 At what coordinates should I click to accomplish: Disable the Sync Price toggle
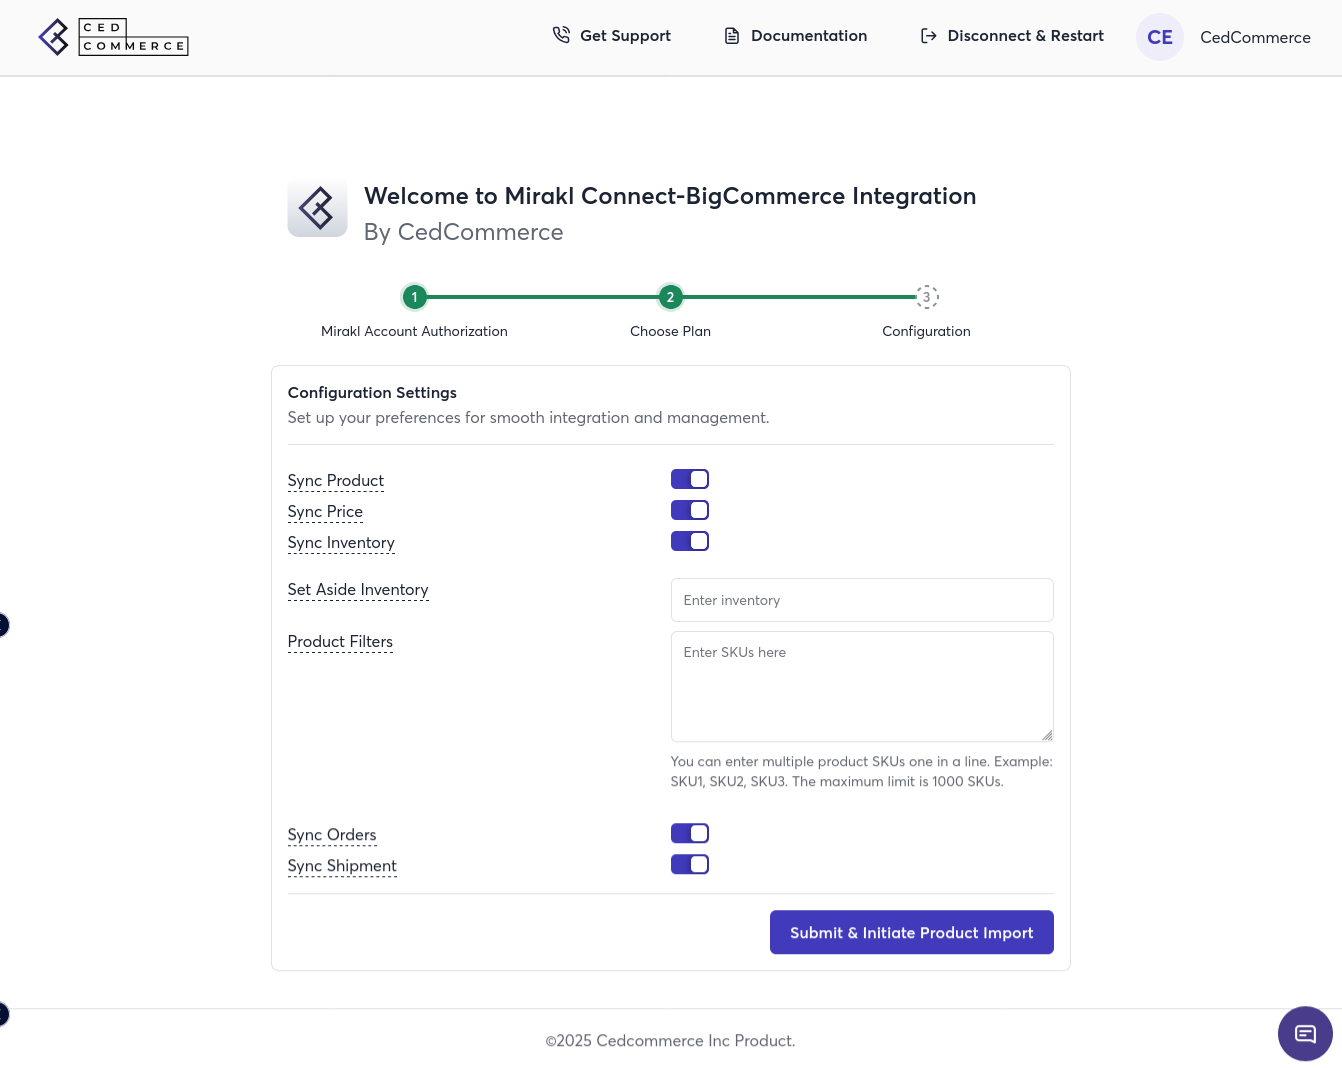pyautogui.click(x=689, y=511)
